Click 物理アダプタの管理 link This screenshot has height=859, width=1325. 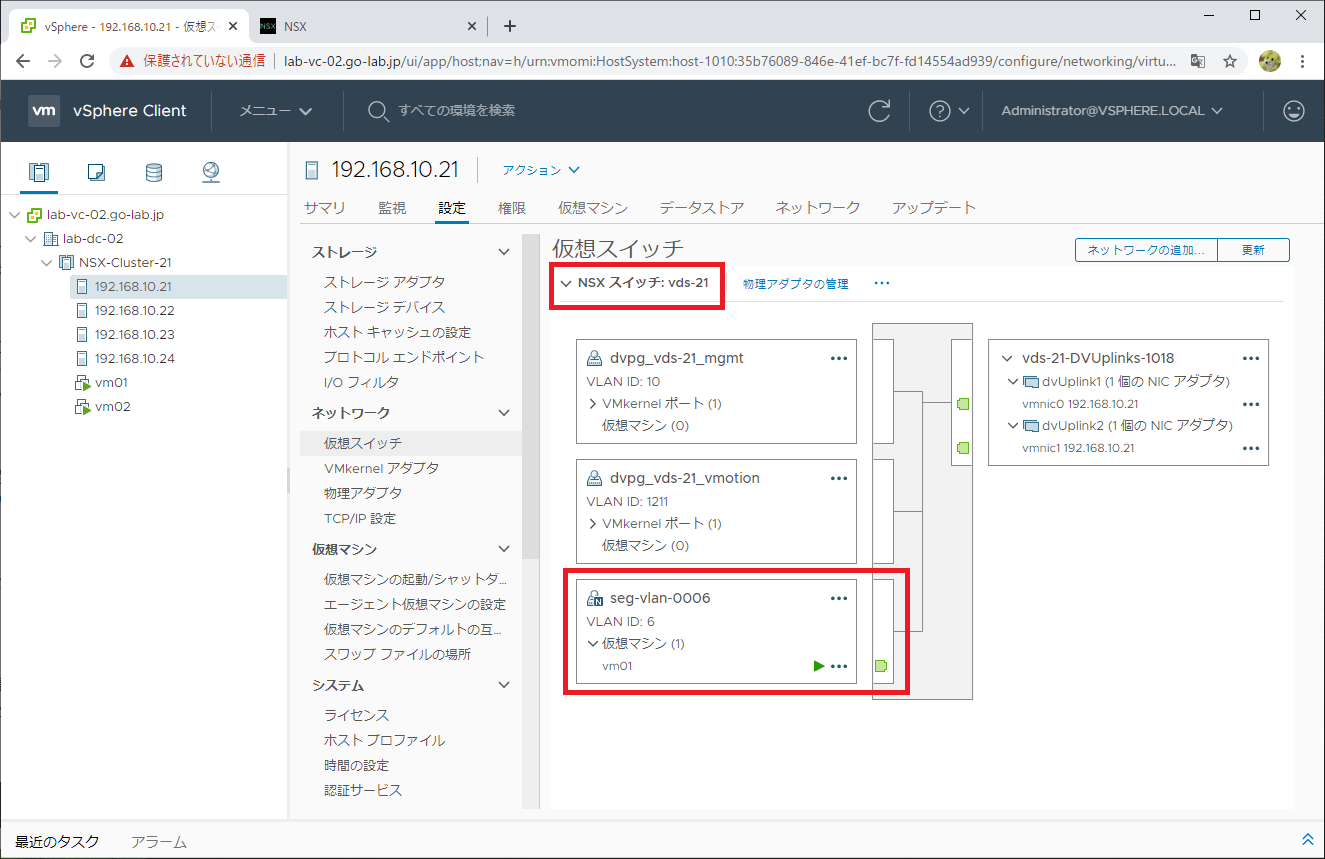(x=795, y=284)
